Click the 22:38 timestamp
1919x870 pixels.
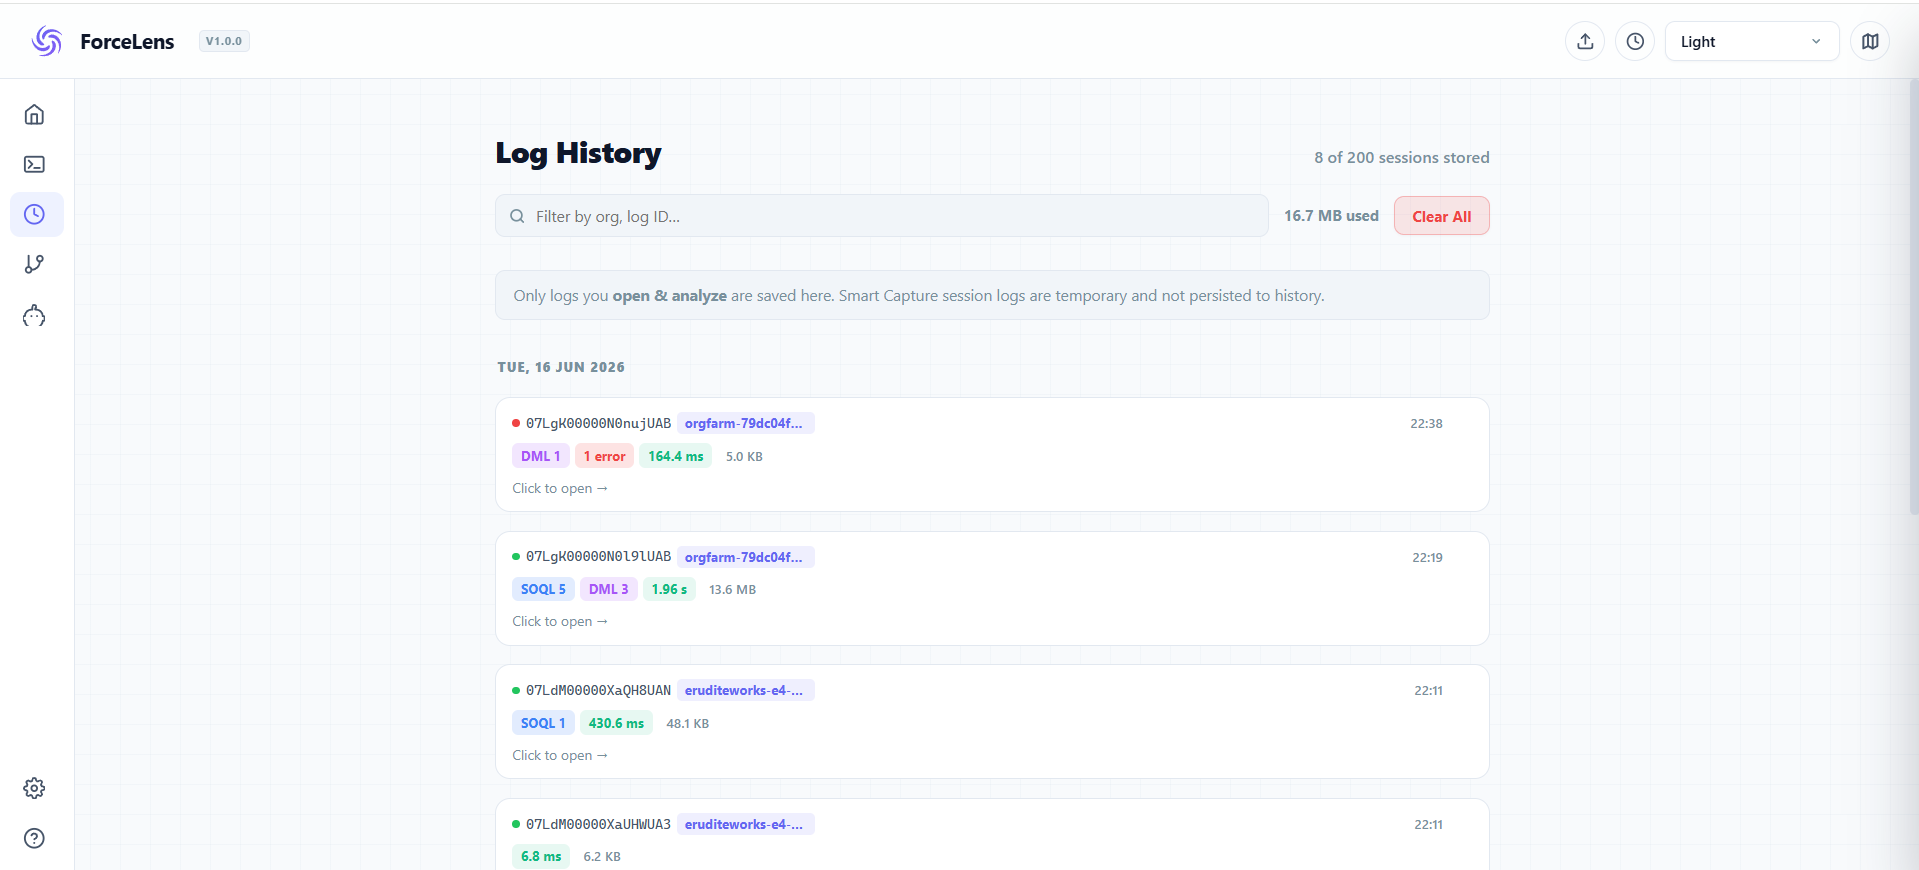pos(1426,424)
